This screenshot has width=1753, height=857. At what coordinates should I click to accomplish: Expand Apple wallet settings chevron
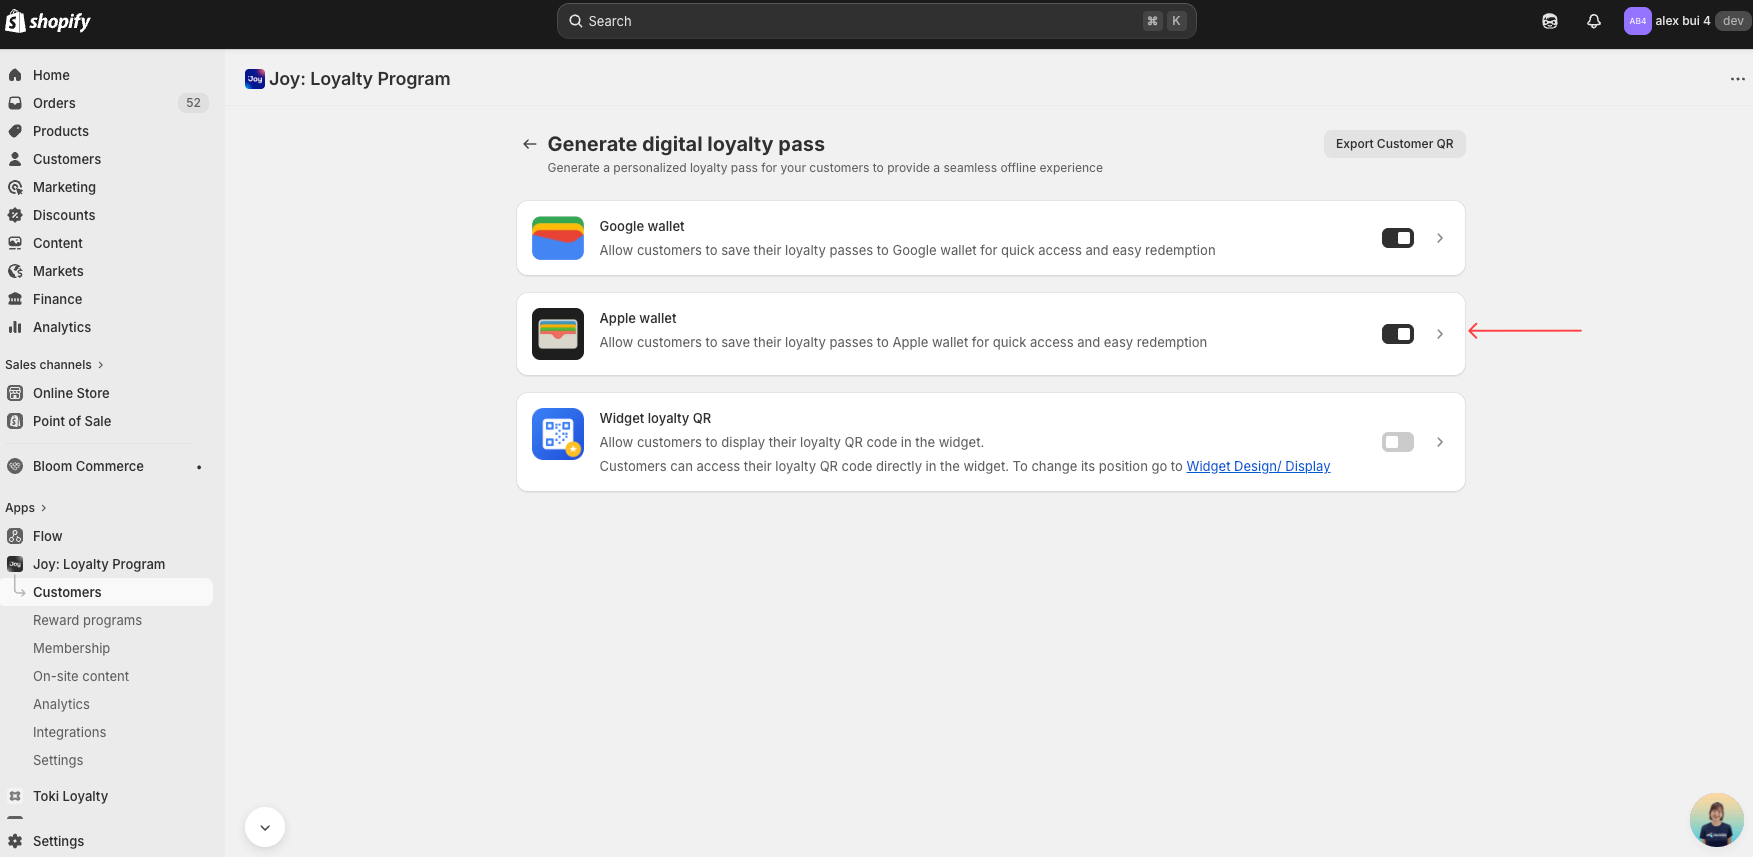[x=1440, y=334]
